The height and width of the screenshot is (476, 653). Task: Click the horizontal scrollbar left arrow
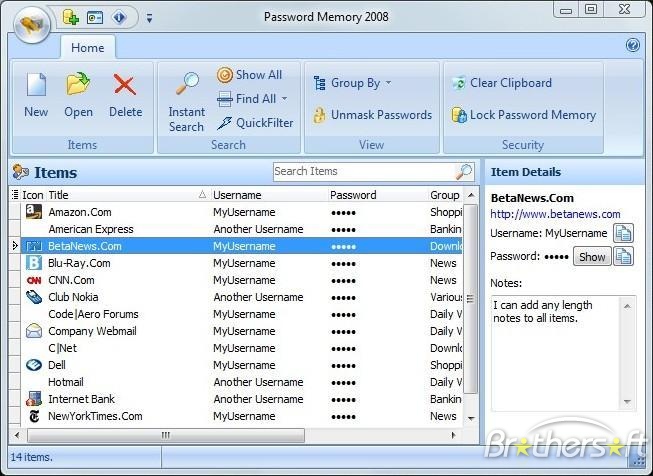click(x=17, y=436)
